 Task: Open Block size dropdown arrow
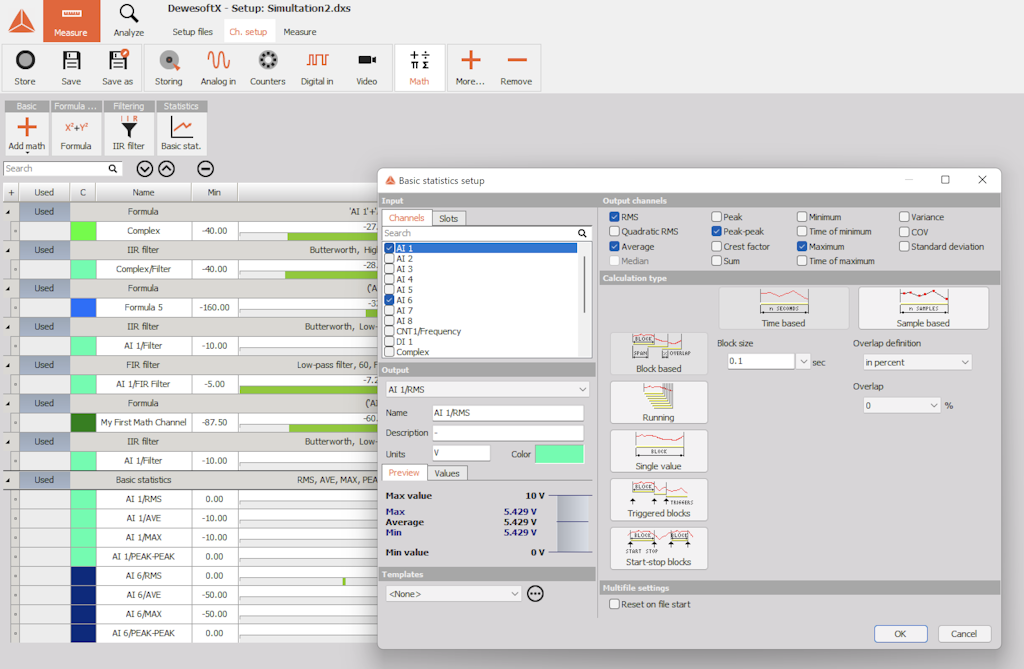pyautogui.click(x=803, y=361)
